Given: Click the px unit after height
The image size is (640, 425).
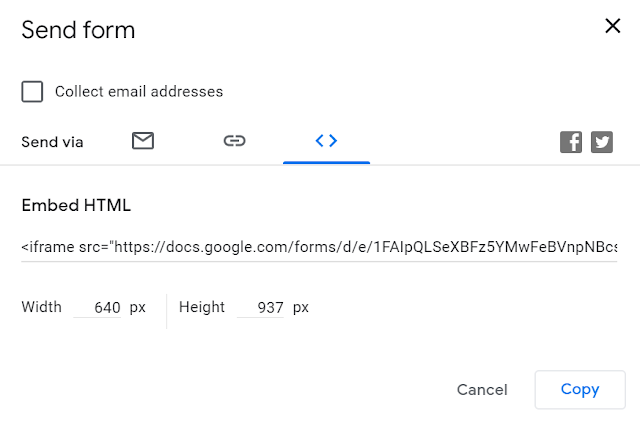Looking at the screenshot, I should coord(301,308).
